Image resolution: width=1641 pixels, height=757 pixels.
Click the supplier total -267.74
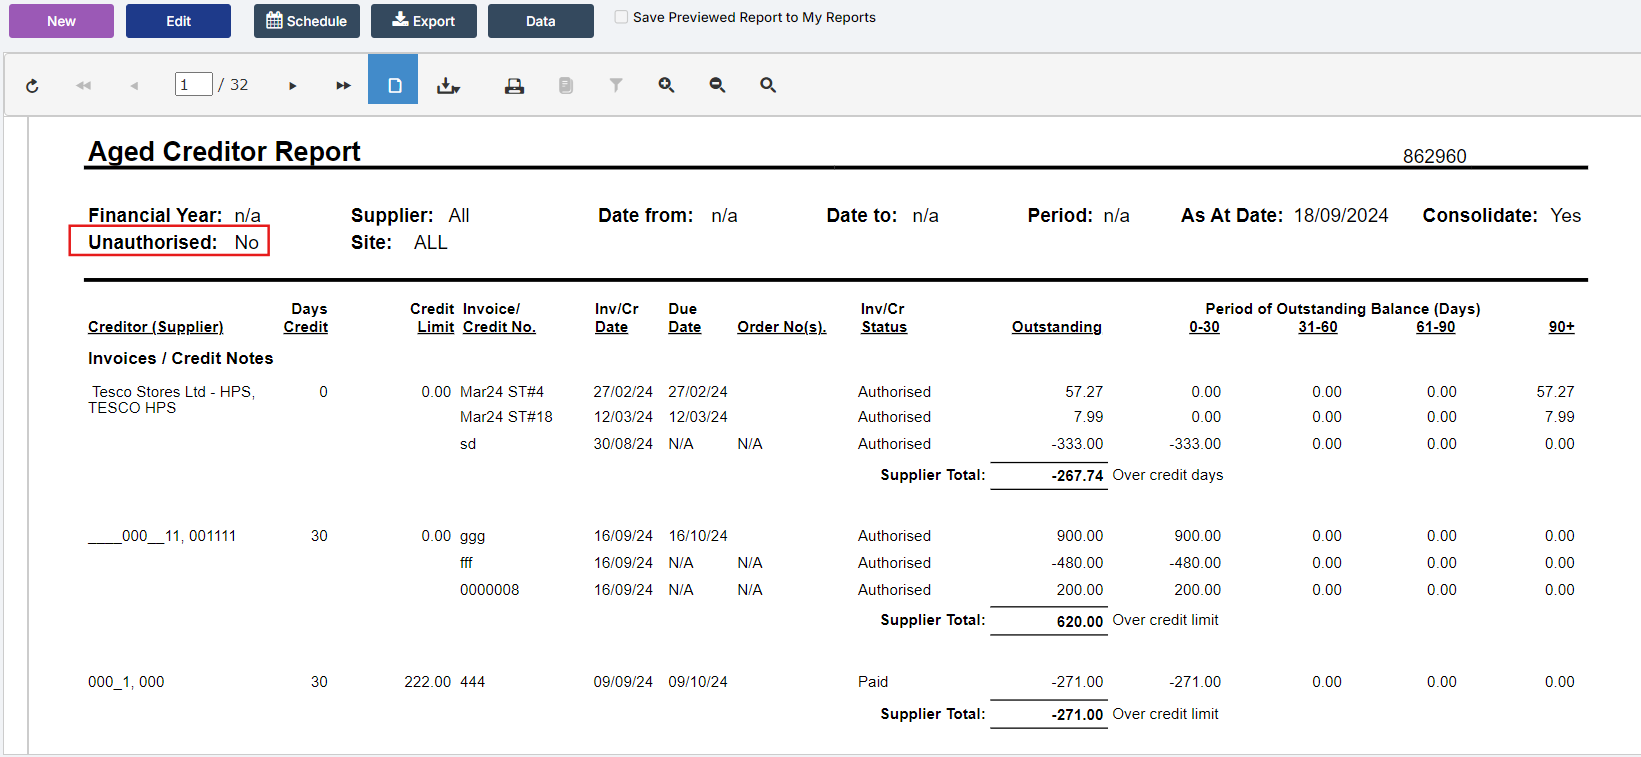click(x=1077, y=476)
